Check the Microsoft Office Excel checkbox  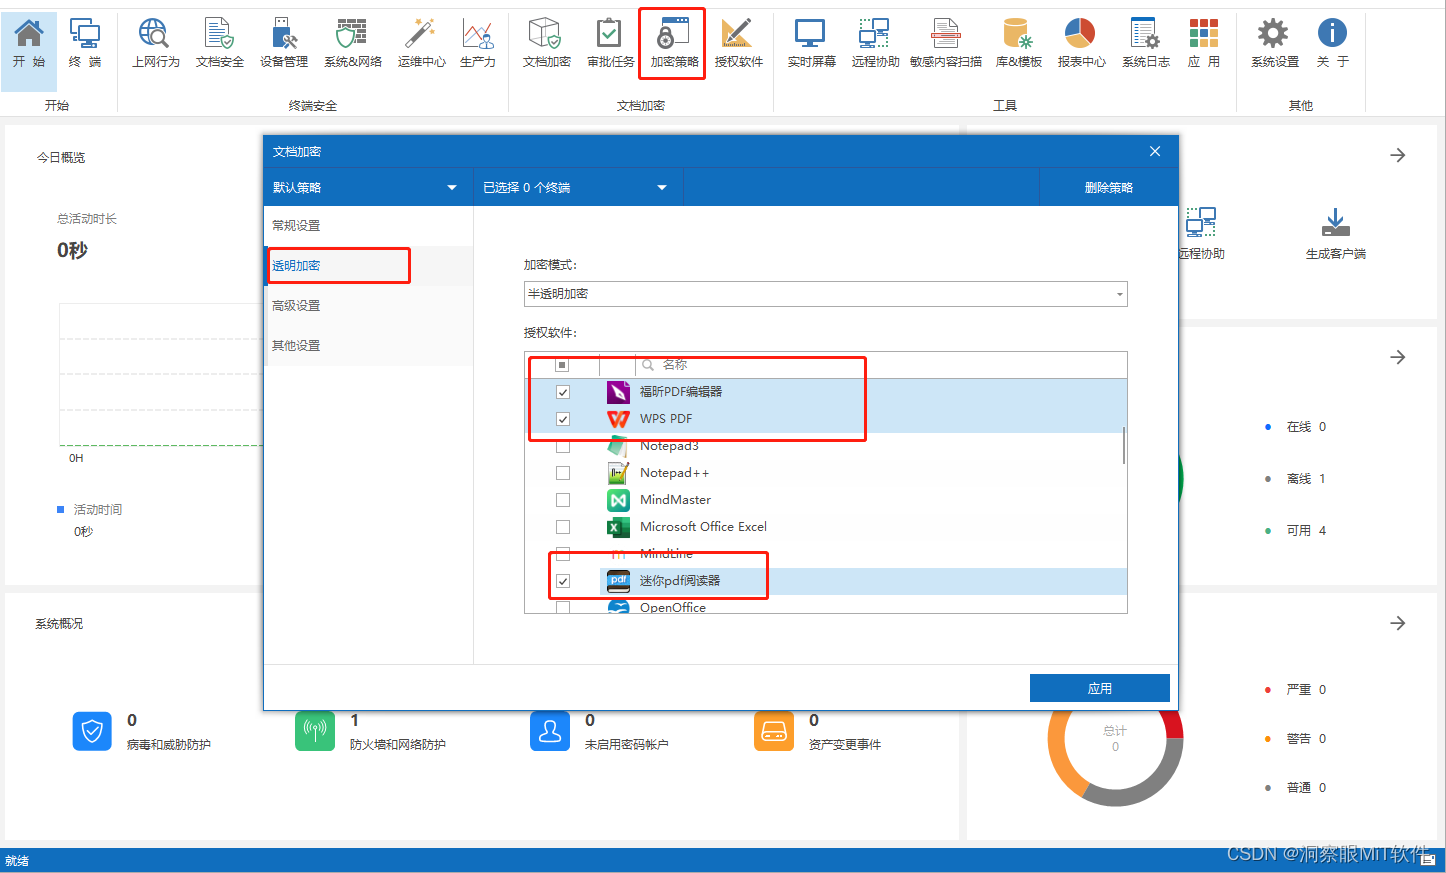click(x=563, y=527)
